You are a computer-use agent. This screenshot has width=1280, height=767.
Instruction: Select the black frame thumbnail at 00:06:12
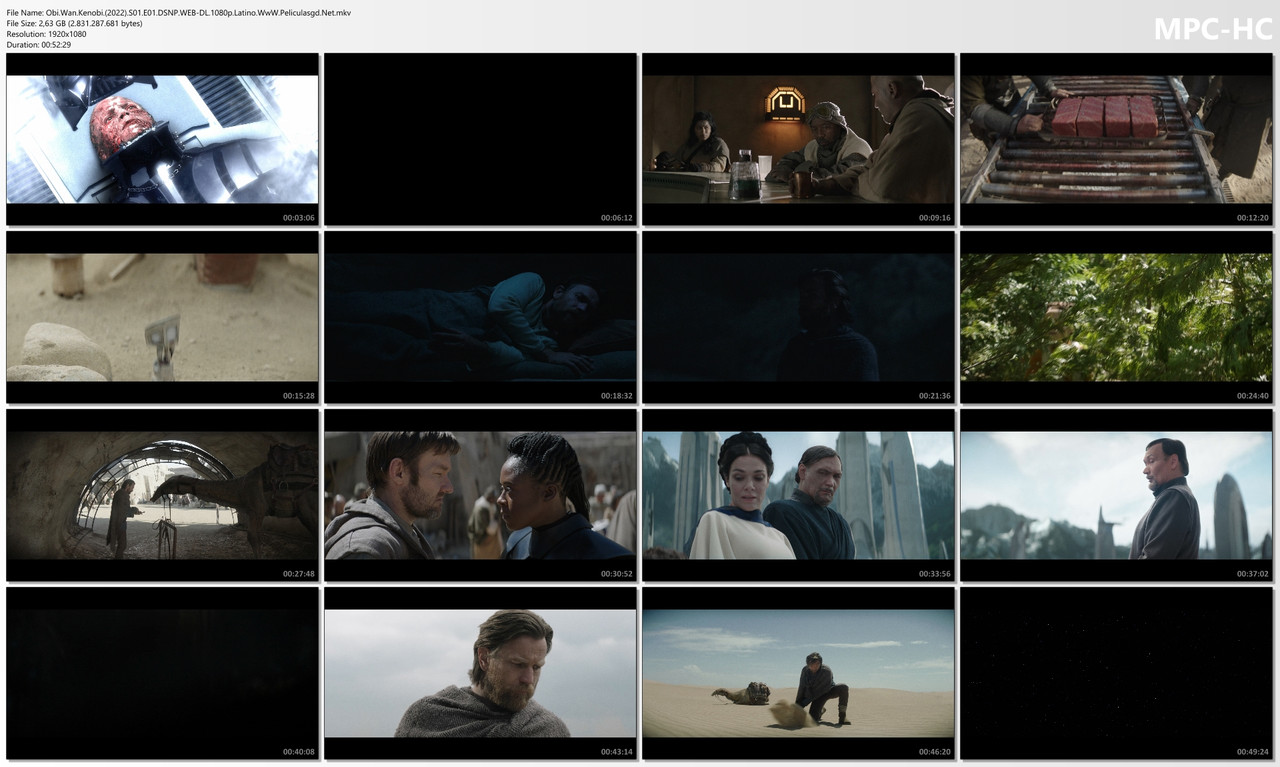[480, 139]
